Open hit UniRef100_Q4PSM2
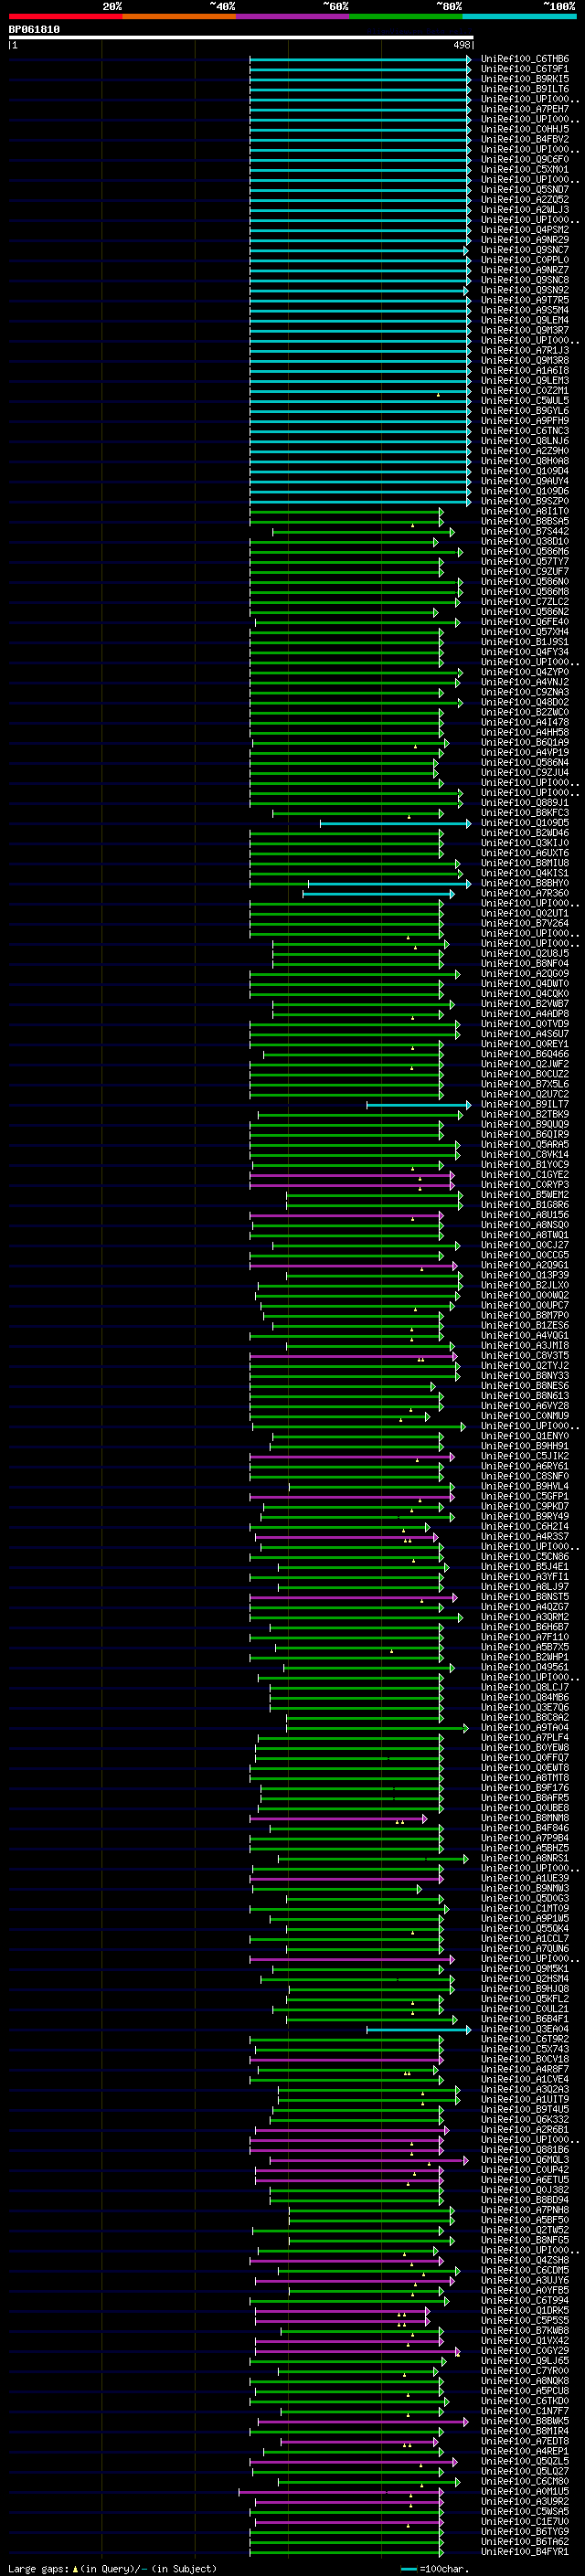The width and height of the screenshot is (585, 2576). tap(525, 230)
